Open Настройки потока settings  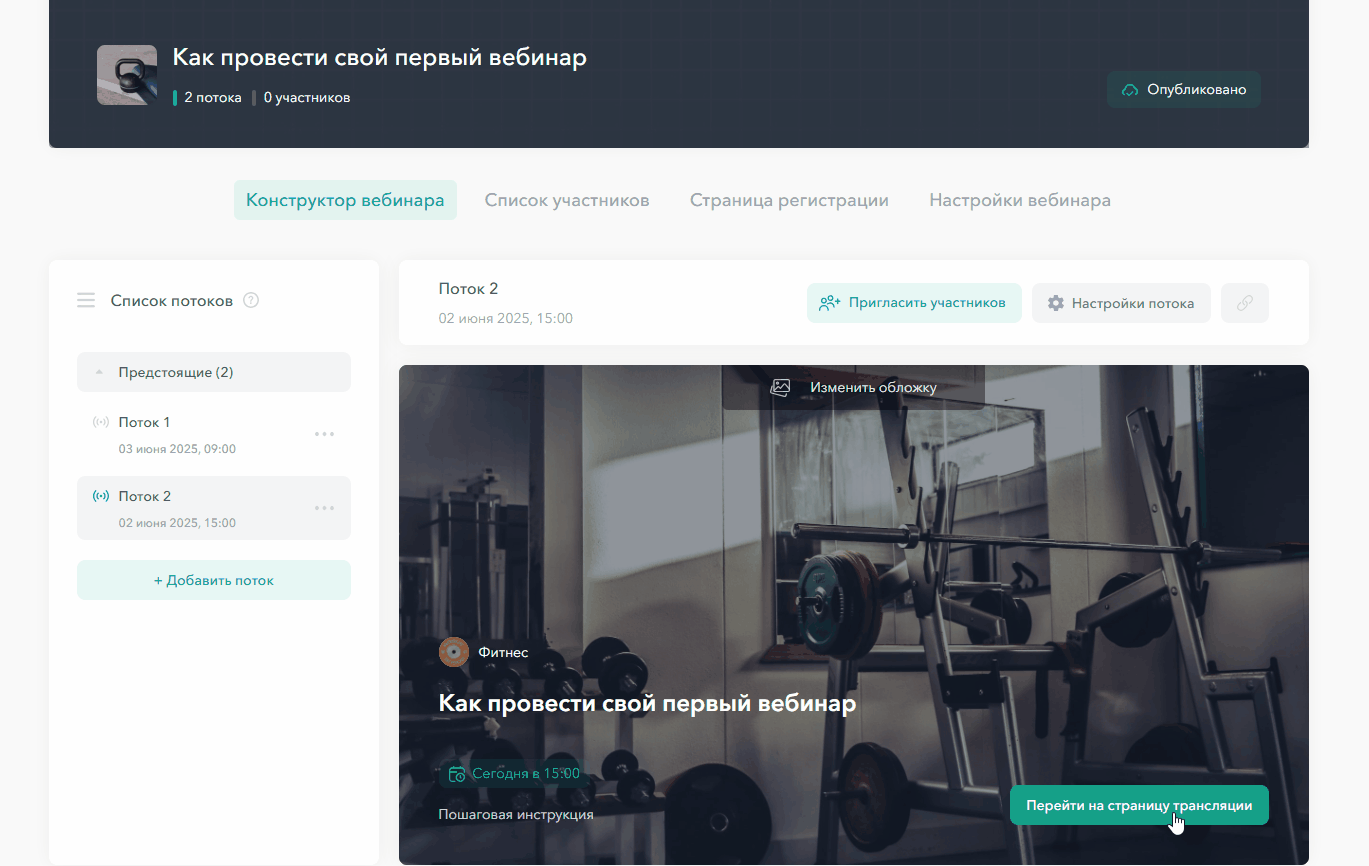click(x=1121, y=303)
